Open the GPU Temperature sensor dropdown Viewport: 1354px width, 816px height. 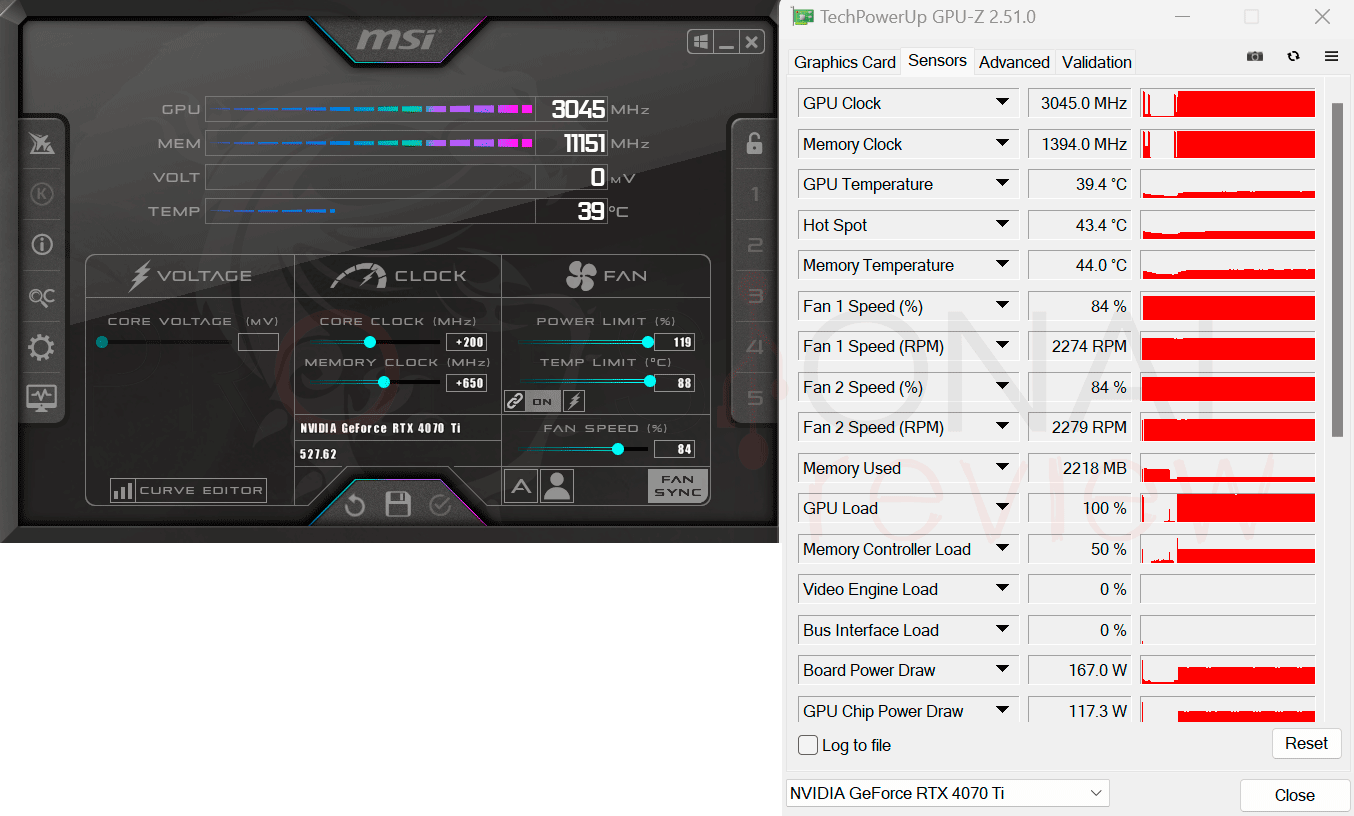coord(1002,183)
